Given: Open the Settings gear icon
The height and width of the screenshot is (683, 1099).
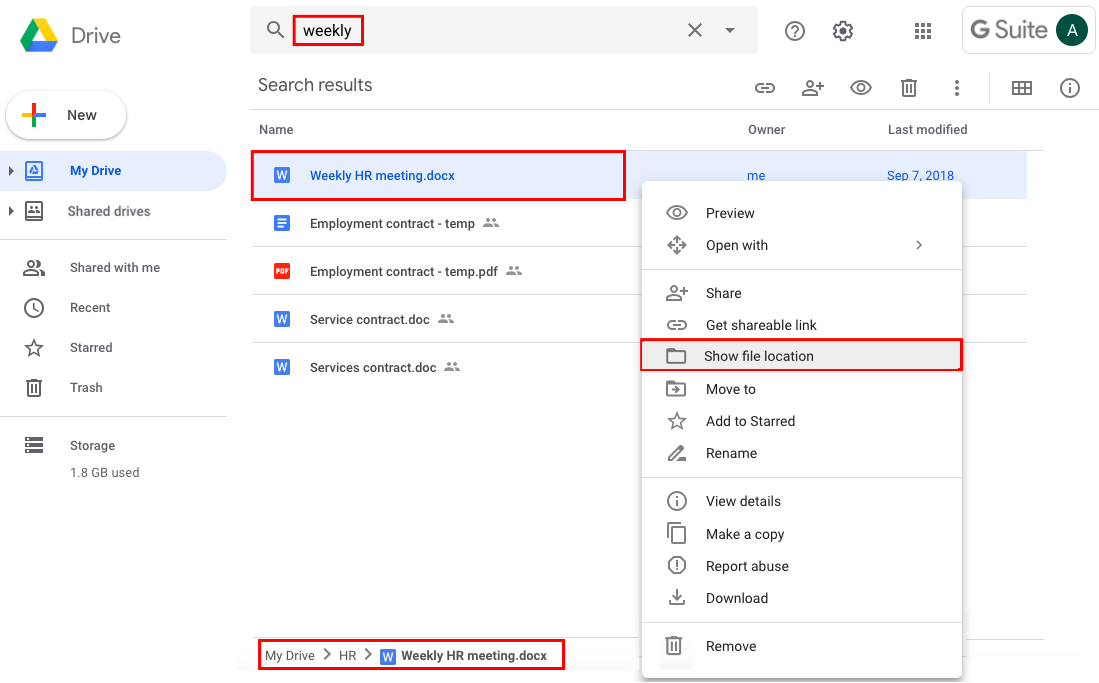Looking at the screenshot, I should pos(842,31).
